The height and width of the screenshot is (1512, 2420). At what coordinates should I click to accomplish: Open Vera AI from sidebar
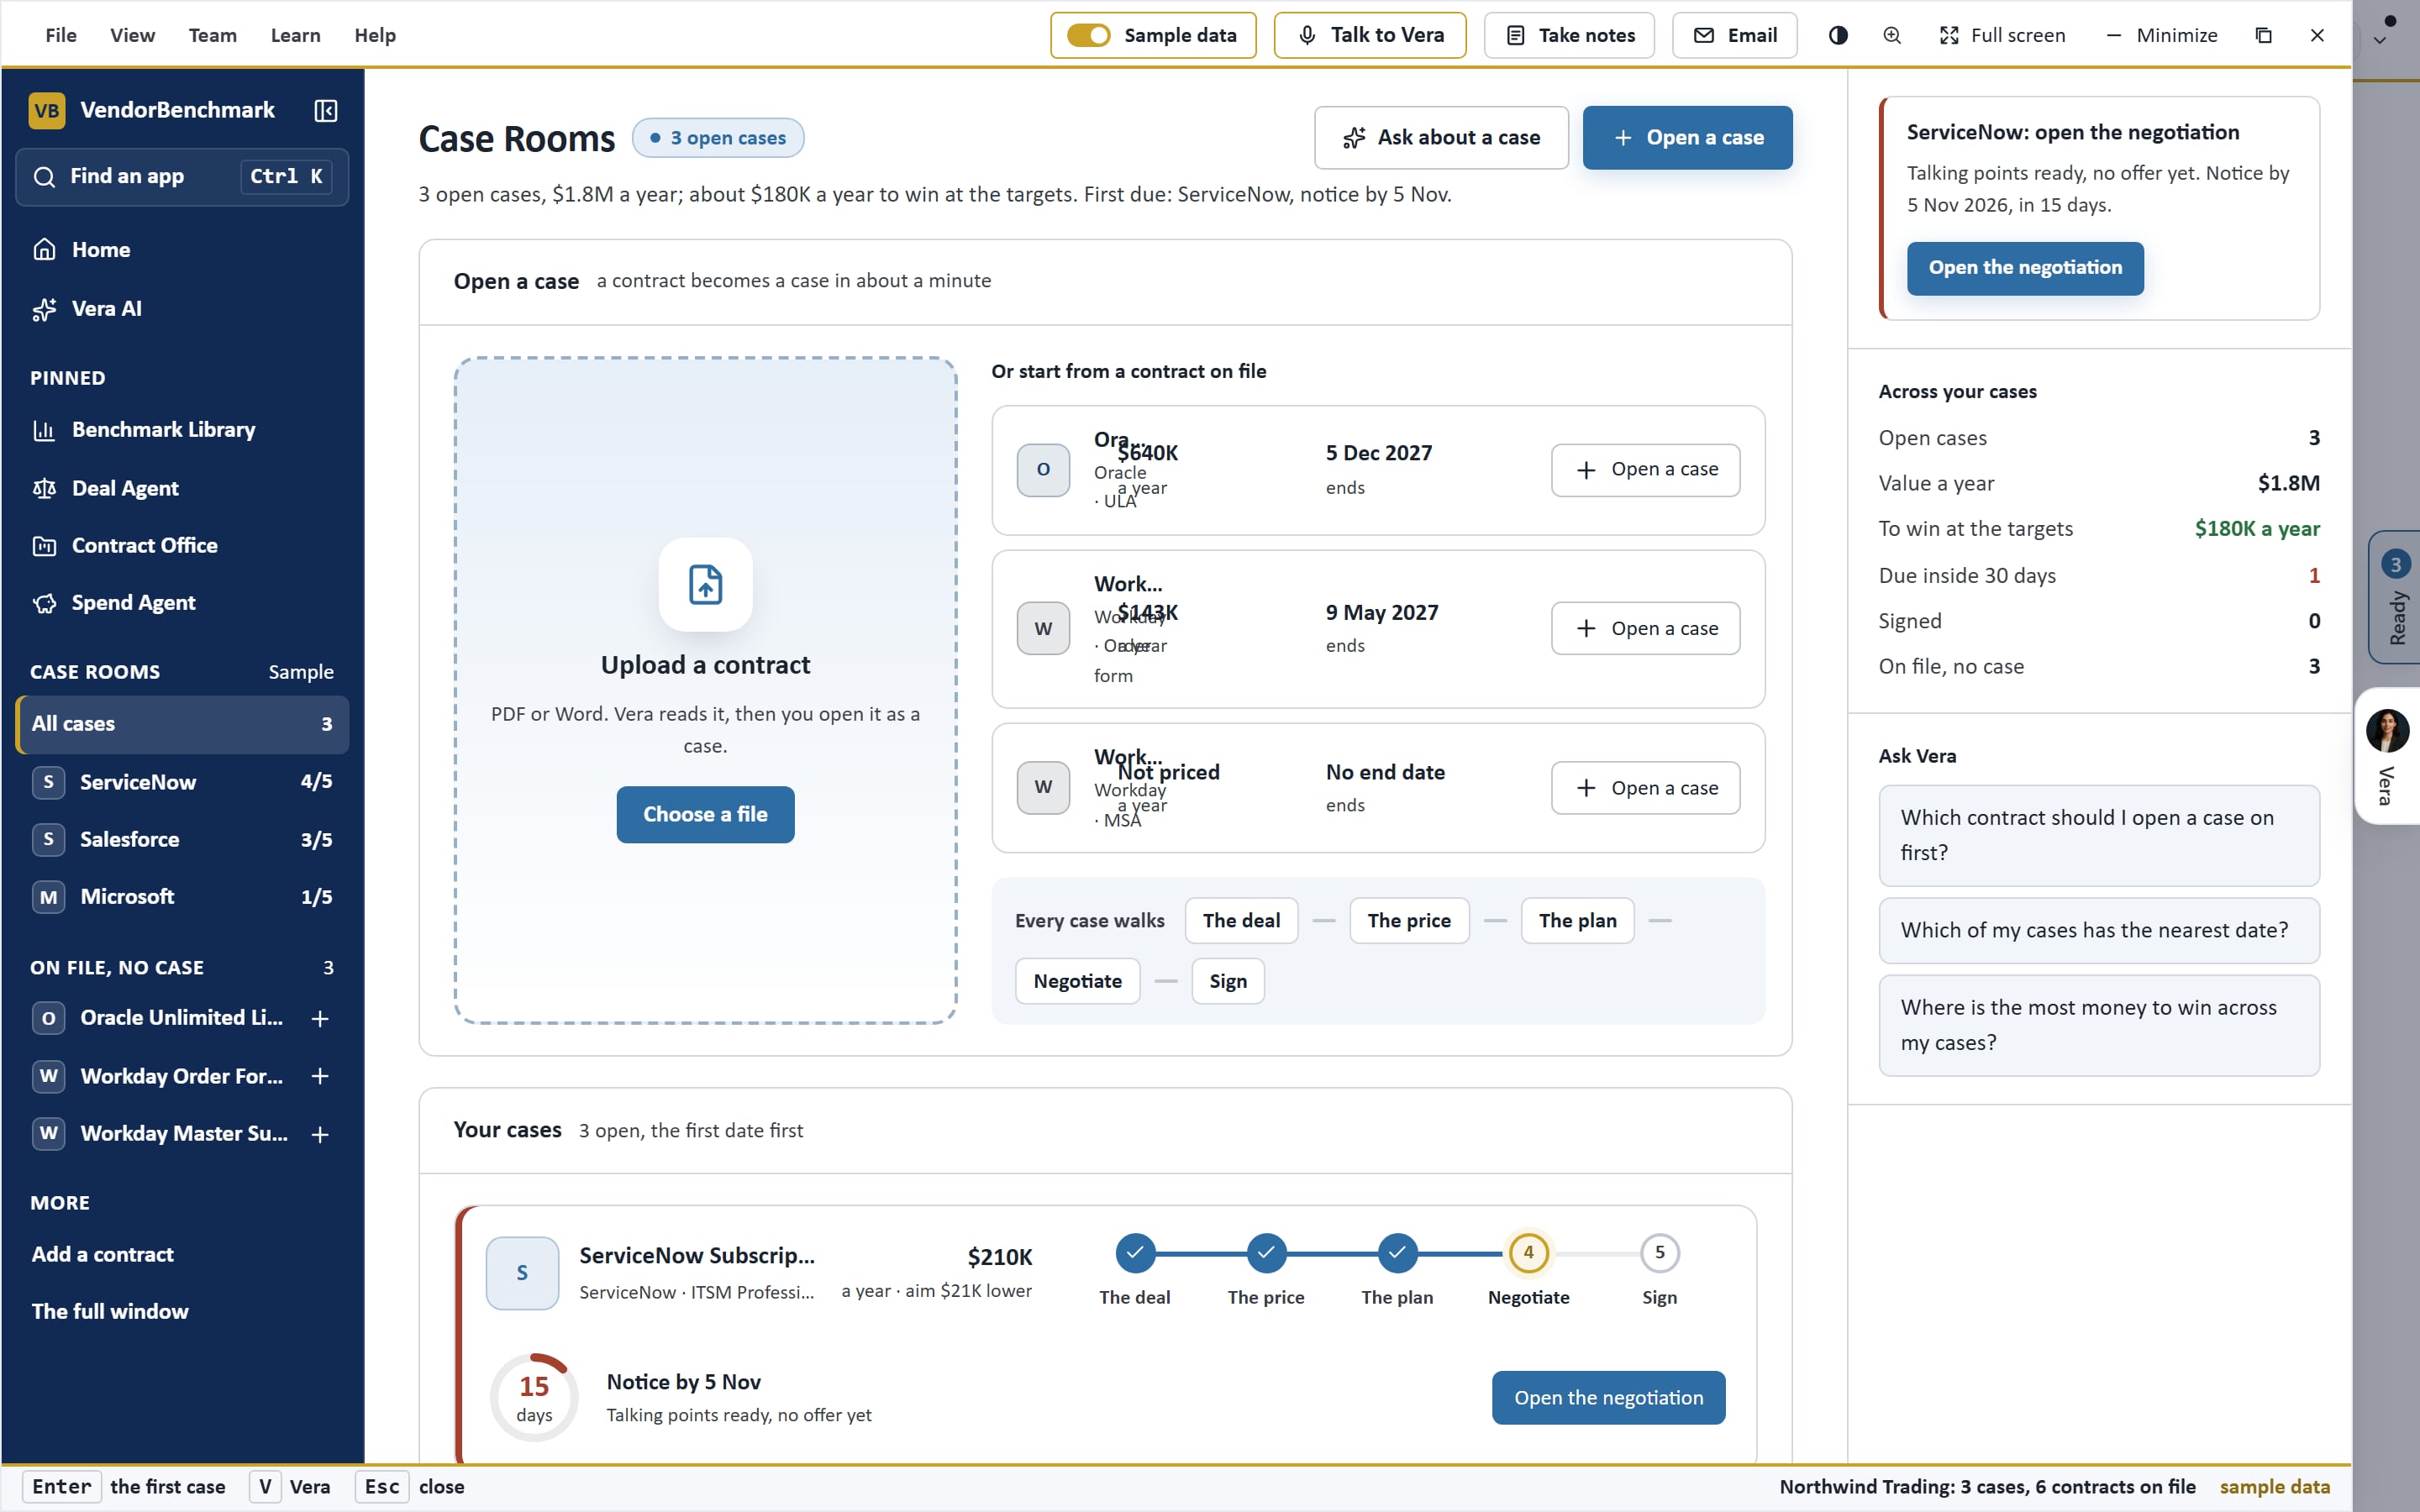182,309
